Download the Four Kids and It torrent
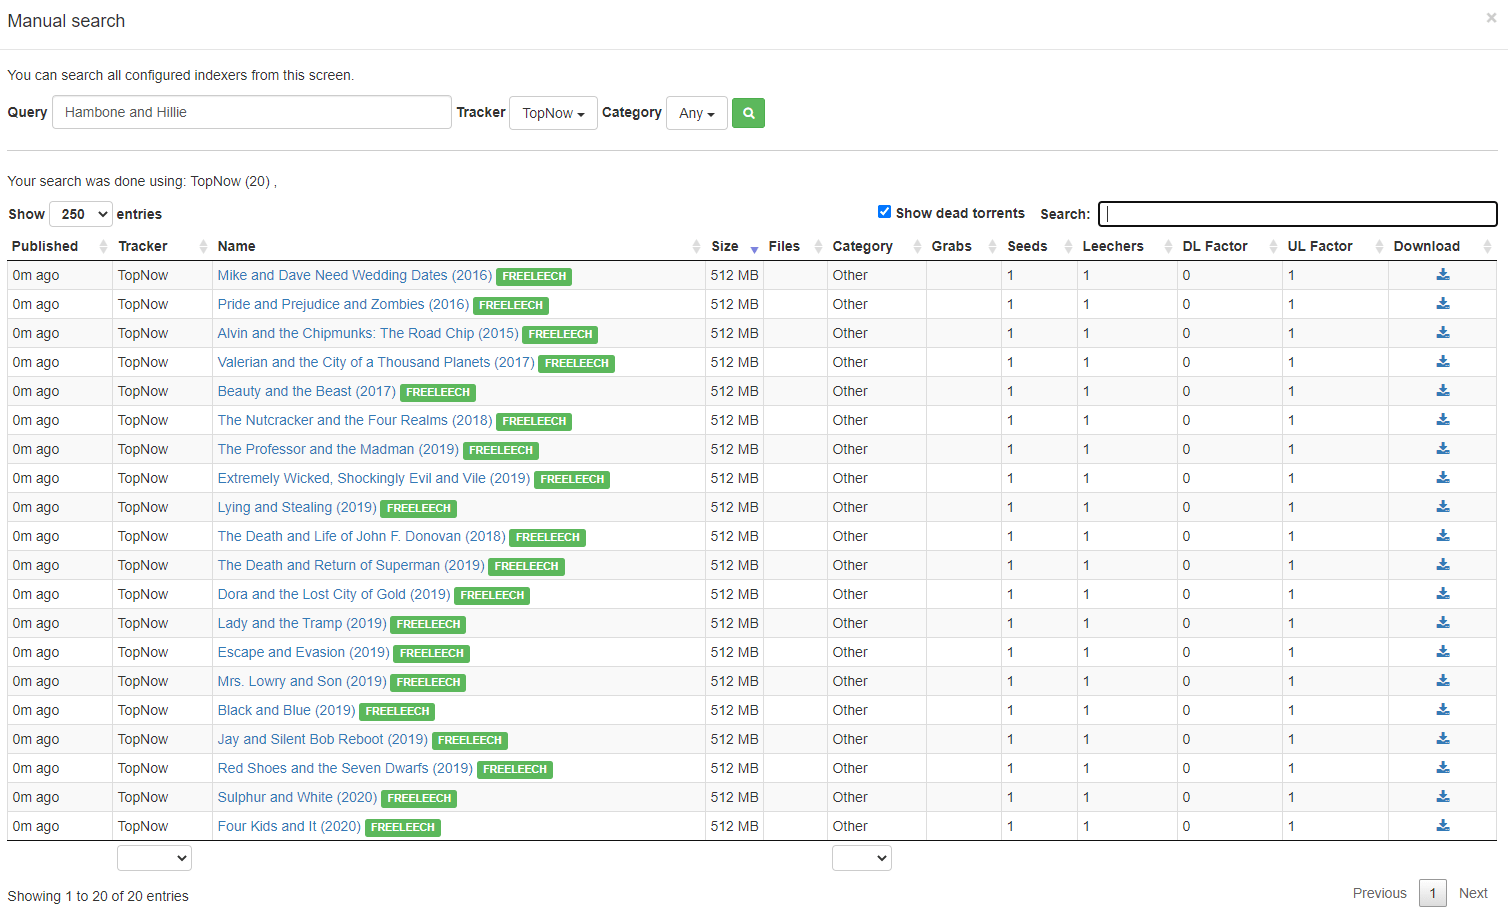The height and width of the screenshot is (919, 1508). point(1442,825)
